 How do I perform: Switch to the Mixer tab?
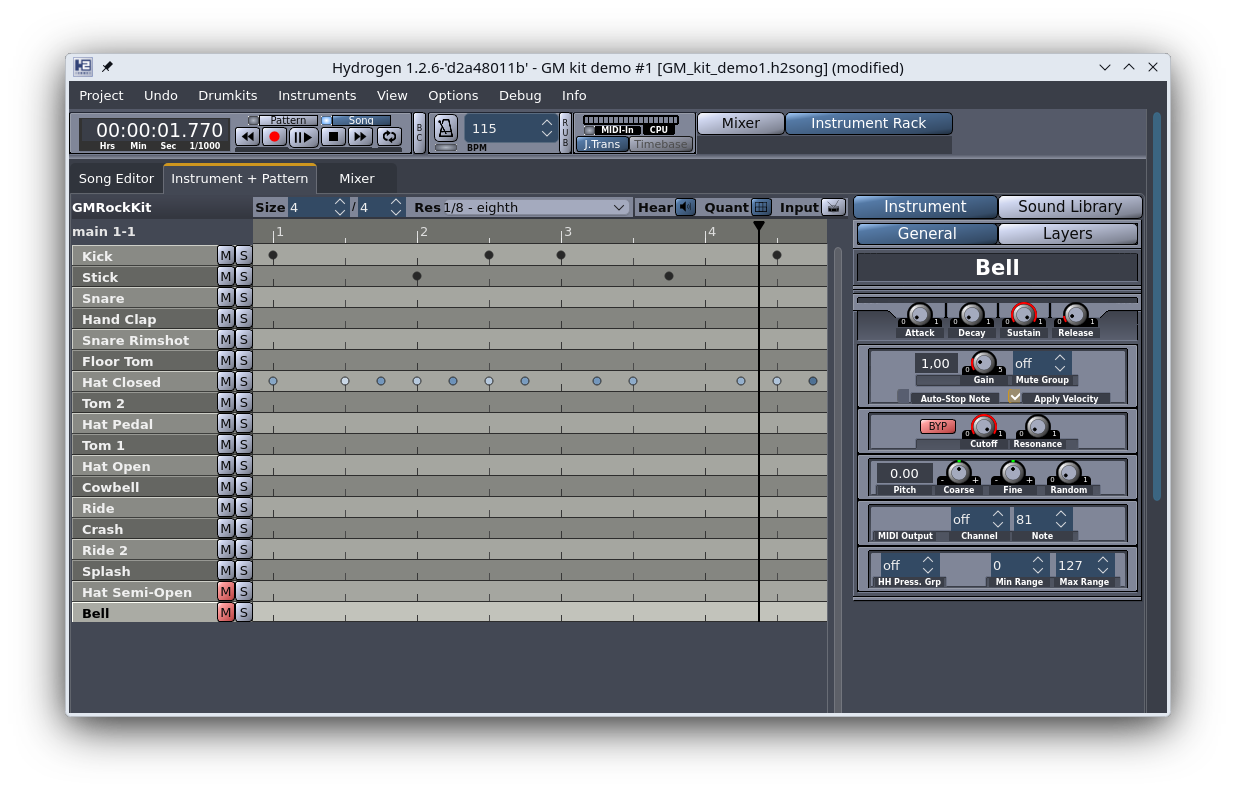[x=357, y=178]
